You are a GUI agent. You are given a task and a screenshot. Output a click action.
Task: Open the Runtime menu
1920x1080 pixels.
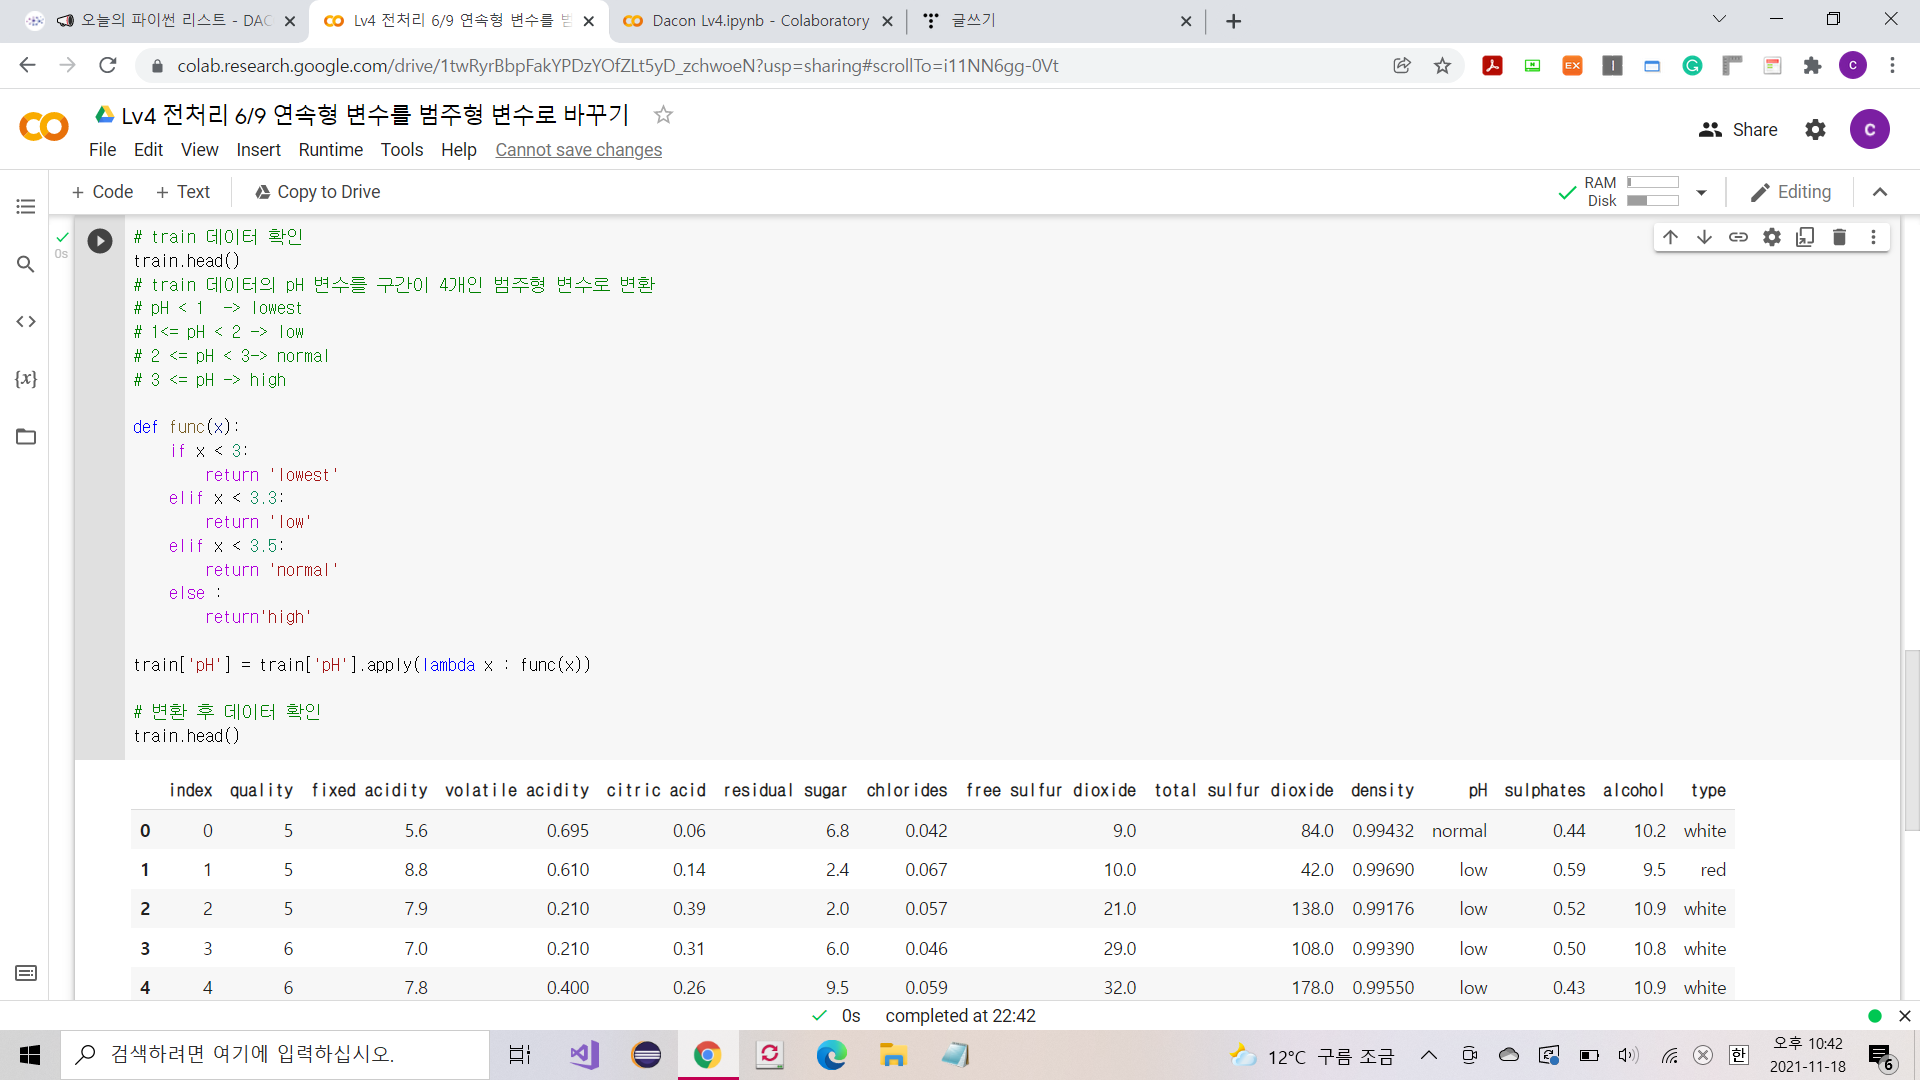point(330,150)
